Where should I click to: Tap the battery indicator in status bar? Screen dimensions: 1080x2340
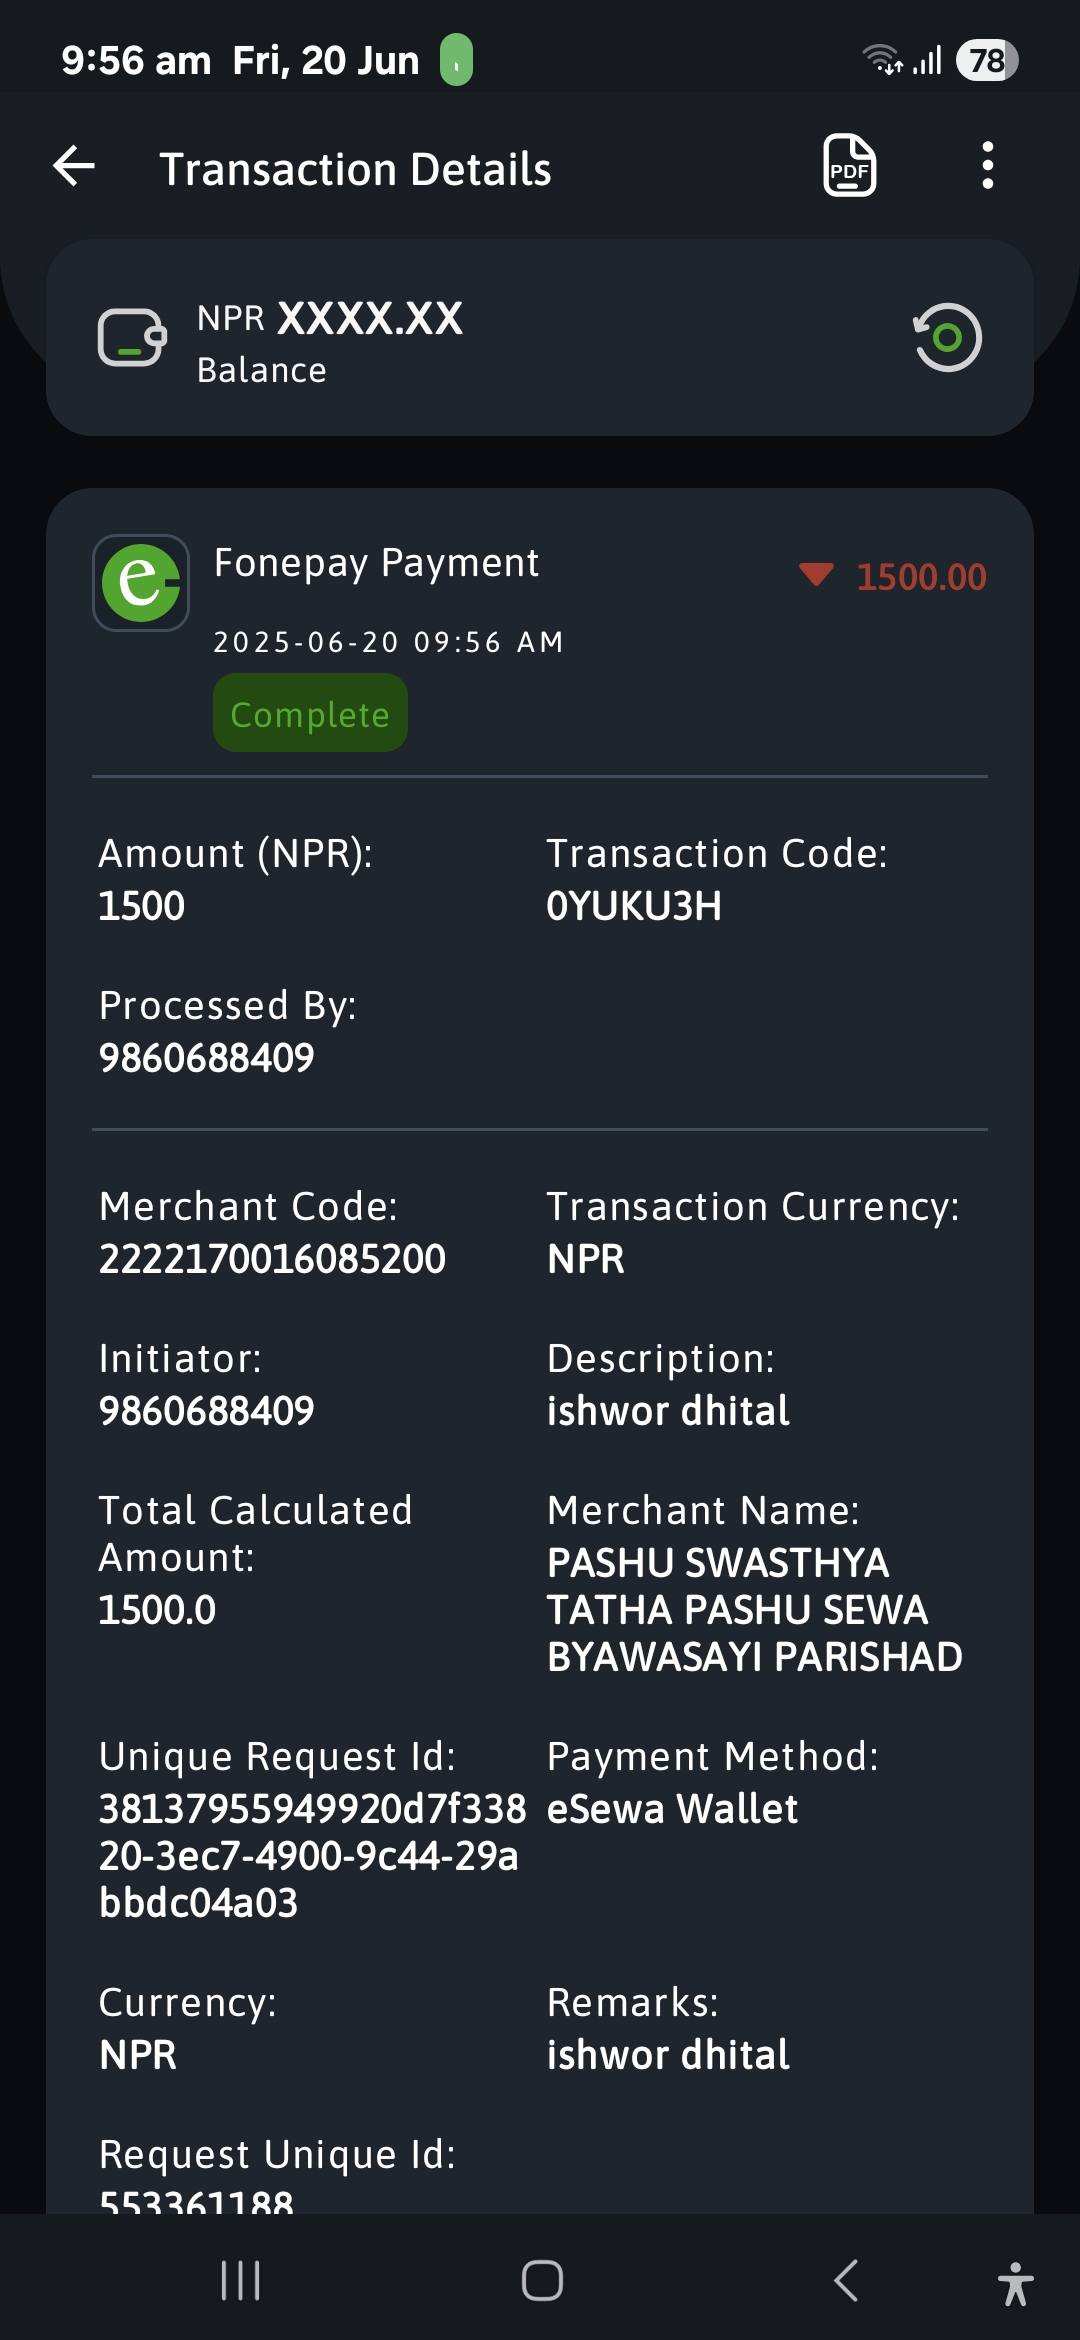pos(987,61)
